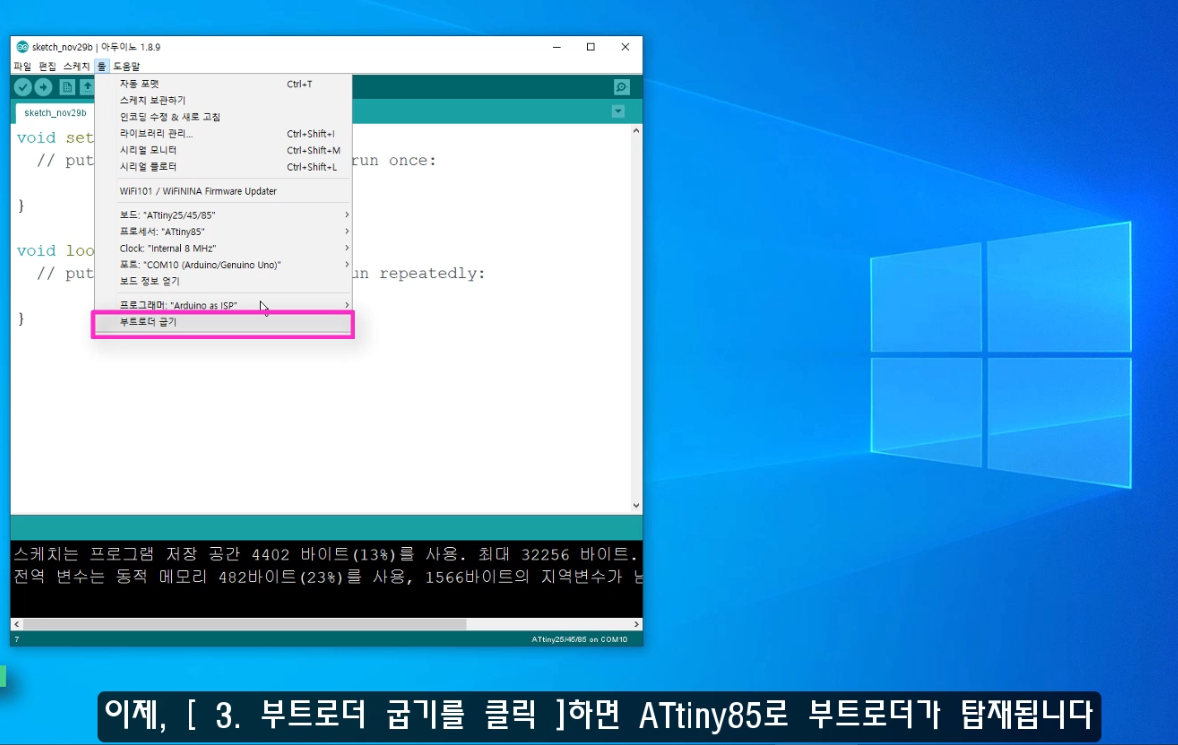Expand 보드: "ATtiny25/45/85" submenu
Screen dimensions: 1178x745
[x=223, y=216]
